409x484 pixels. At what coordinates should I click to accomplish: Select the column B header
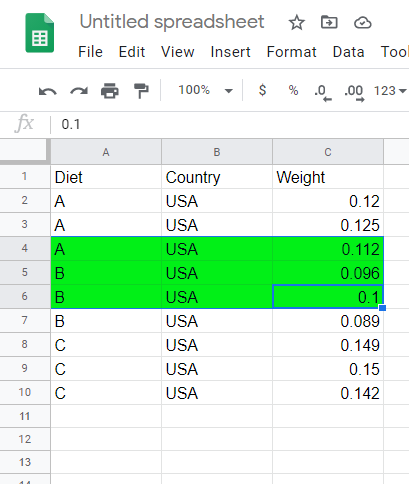point(217,152)
